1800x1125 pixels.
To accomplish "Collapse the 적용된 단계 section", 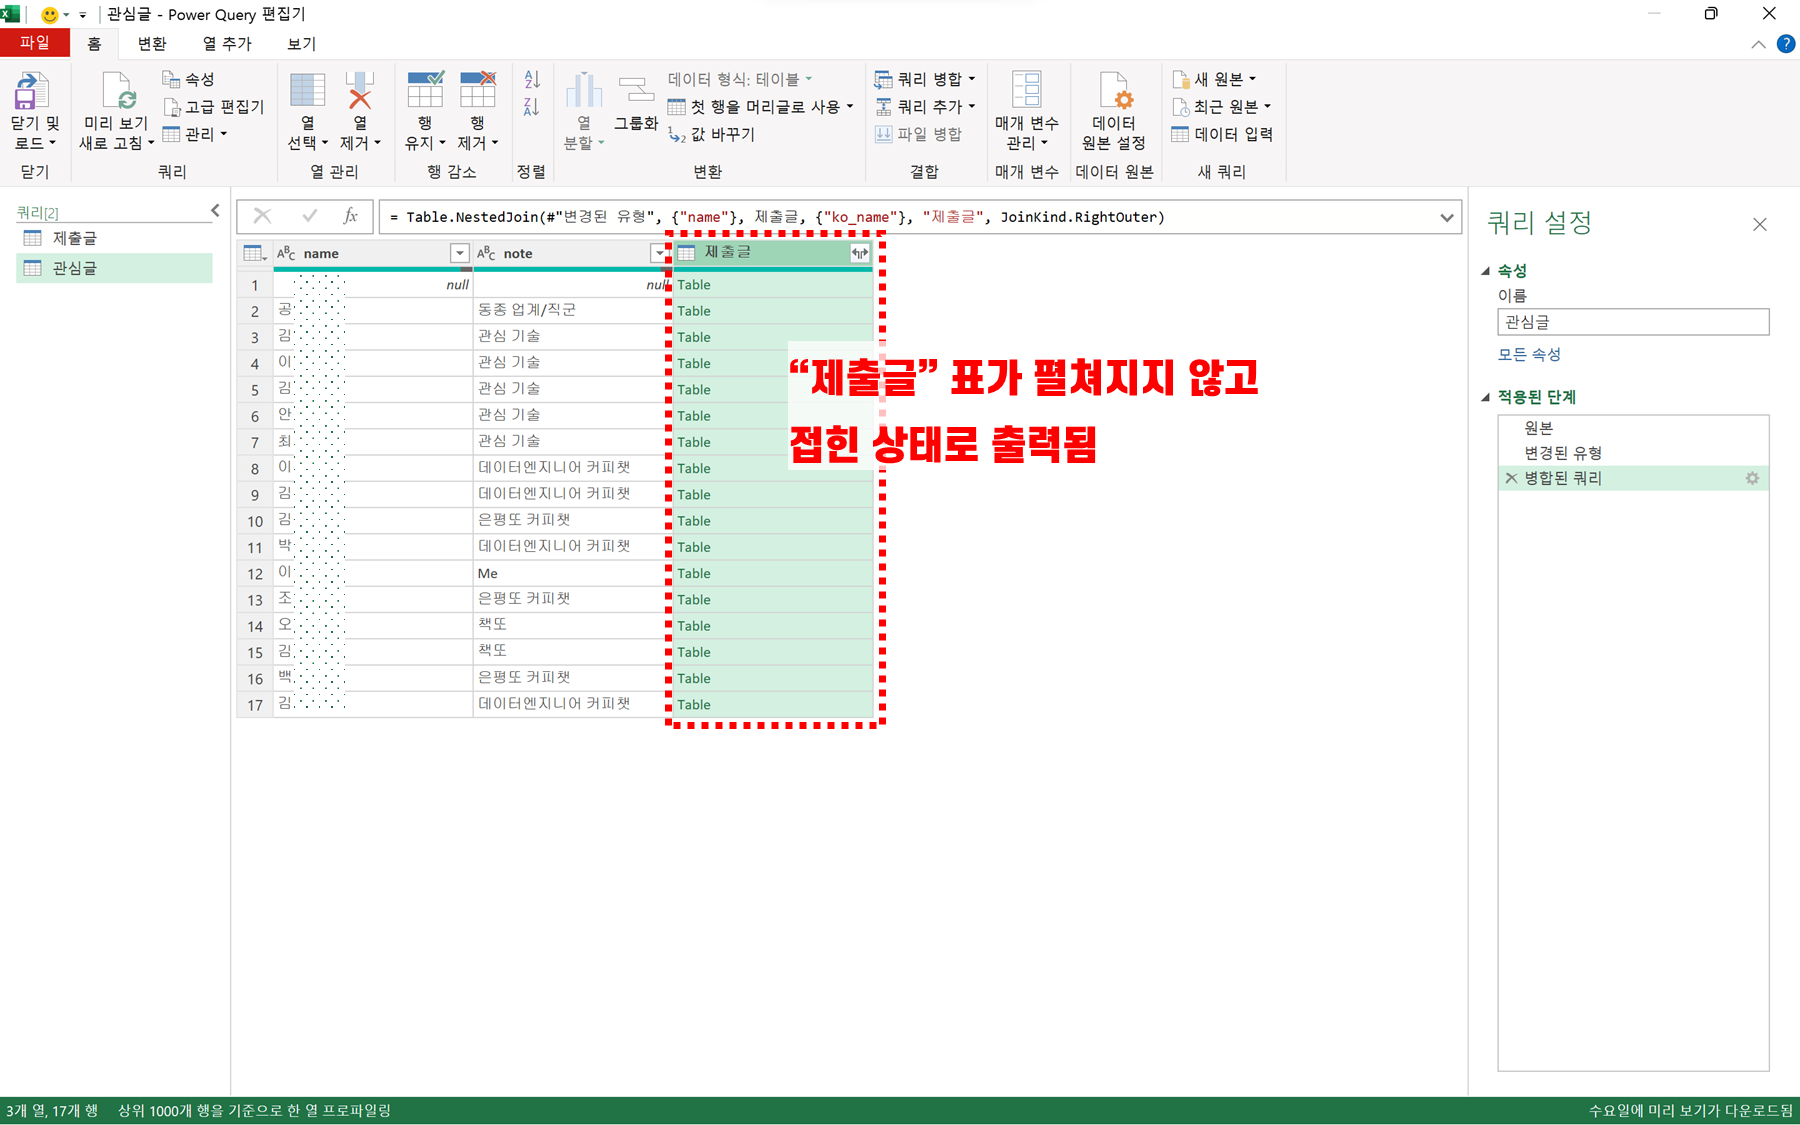I will click(1486, 397).
